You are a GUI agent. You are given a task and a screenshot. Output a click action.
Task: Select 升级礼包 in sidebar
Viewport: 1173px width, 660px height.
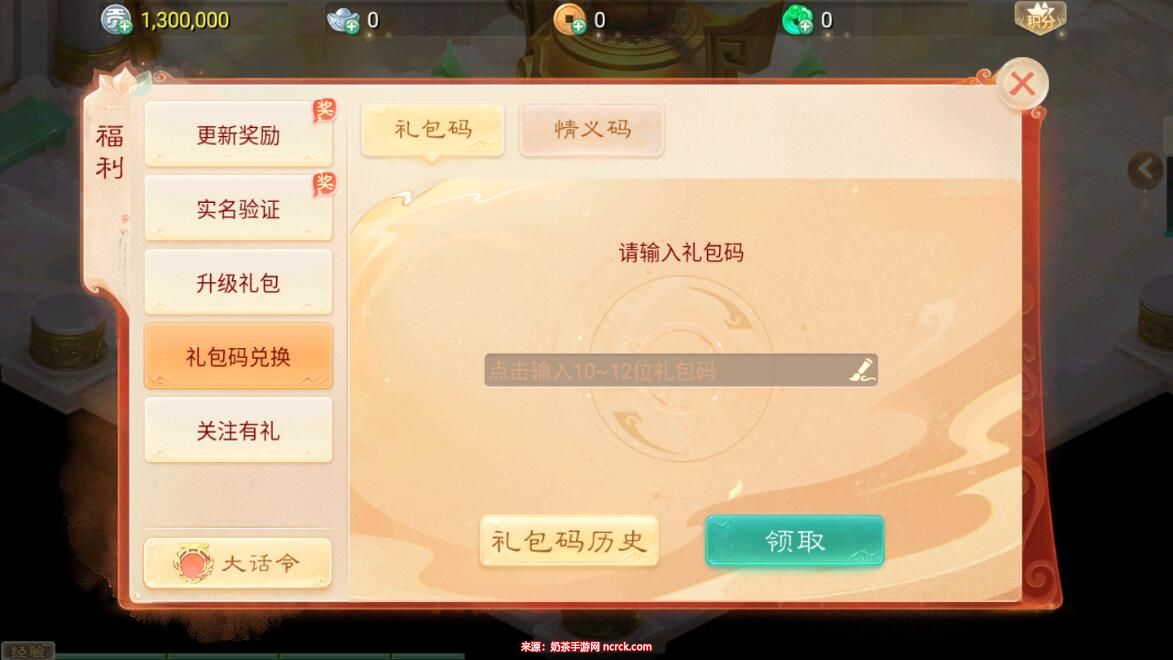click(238, 282)
